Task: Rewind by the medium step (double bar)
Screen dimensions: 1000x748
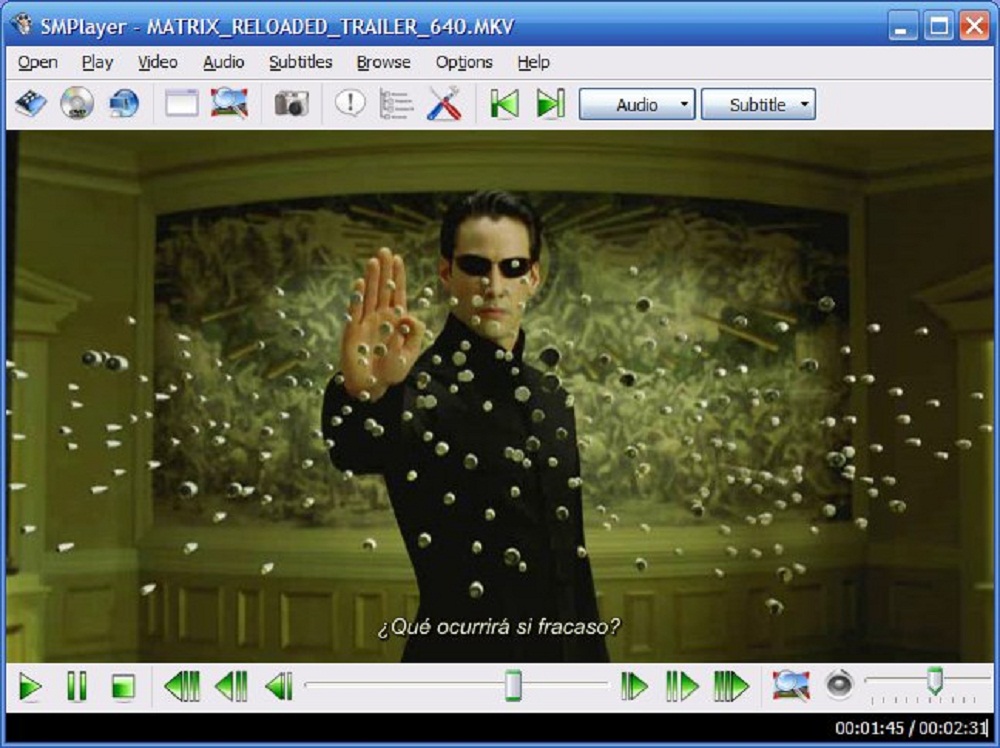Action: point(231,687)
